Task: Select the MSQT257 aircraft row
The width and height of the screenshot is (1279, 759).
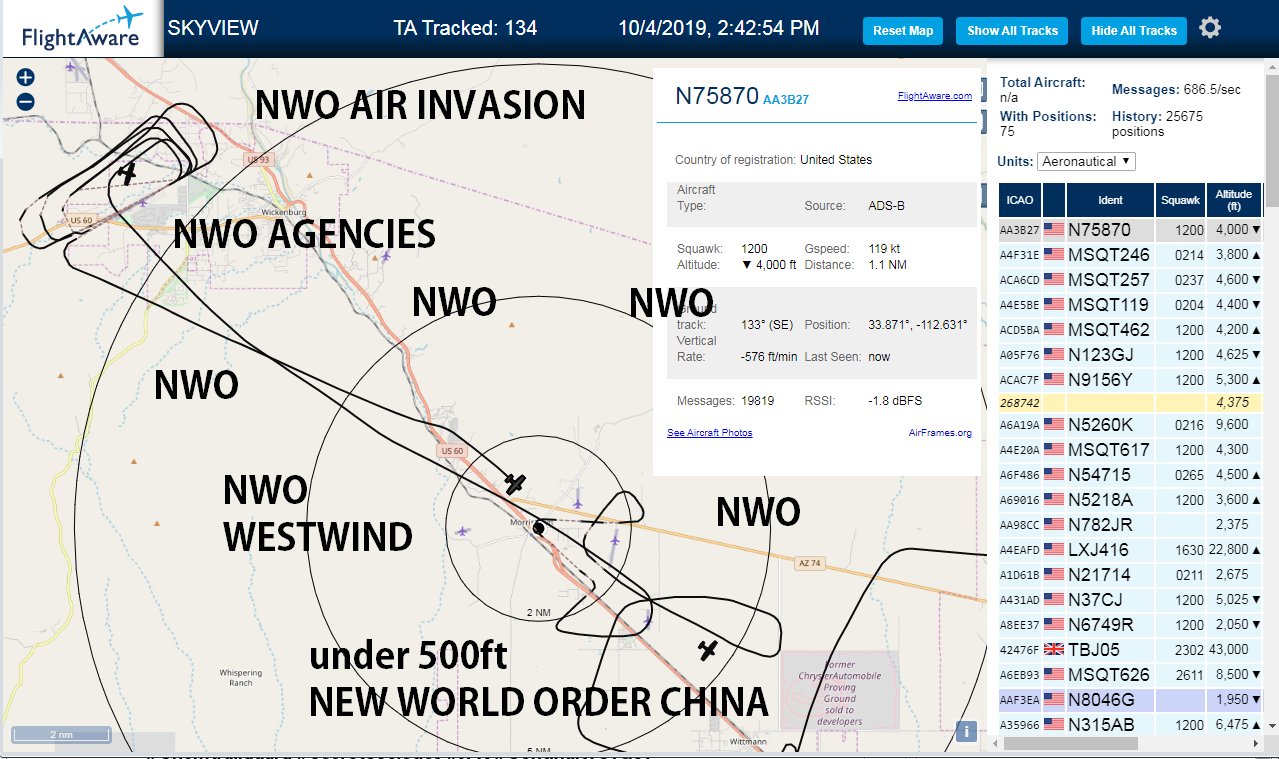Action: tap(1130, 280)
